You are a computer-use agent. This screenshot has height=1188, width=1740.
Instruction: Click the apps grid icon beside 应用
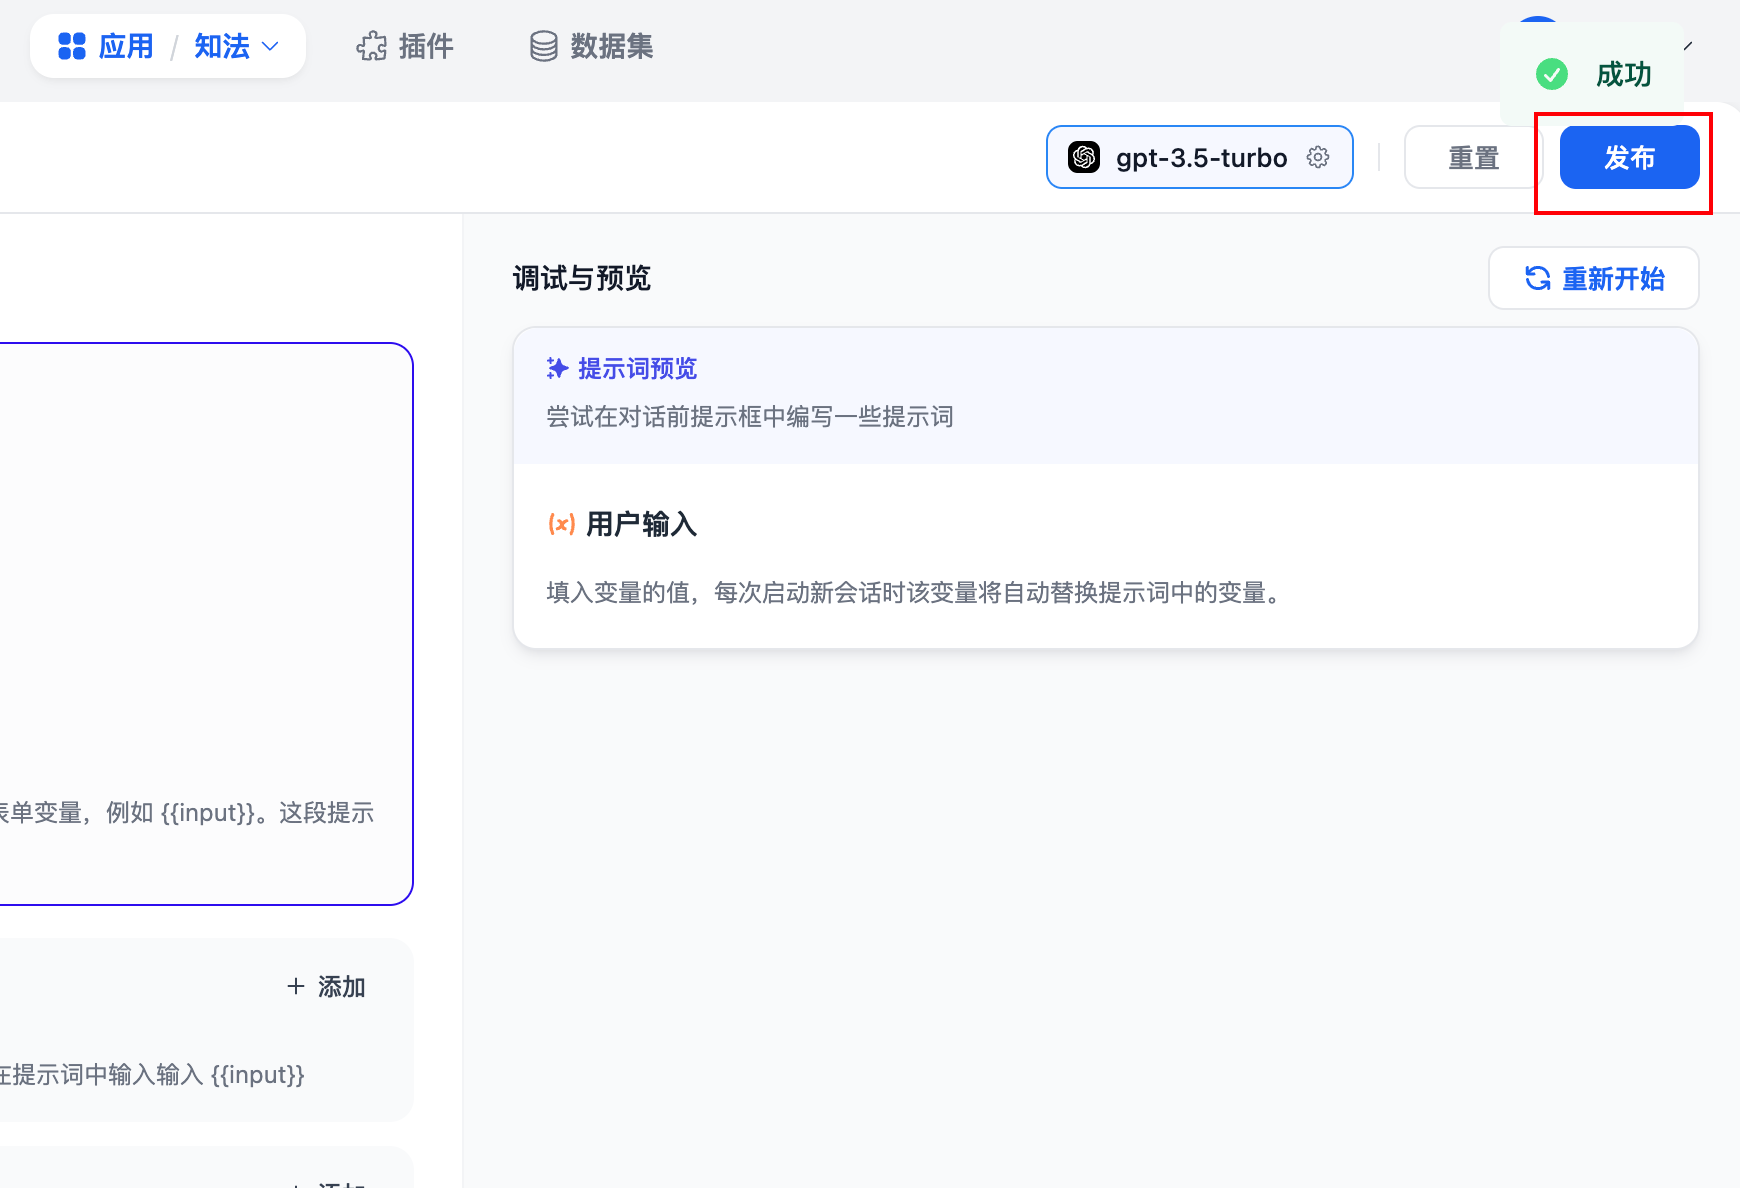(x=72, y=45)
